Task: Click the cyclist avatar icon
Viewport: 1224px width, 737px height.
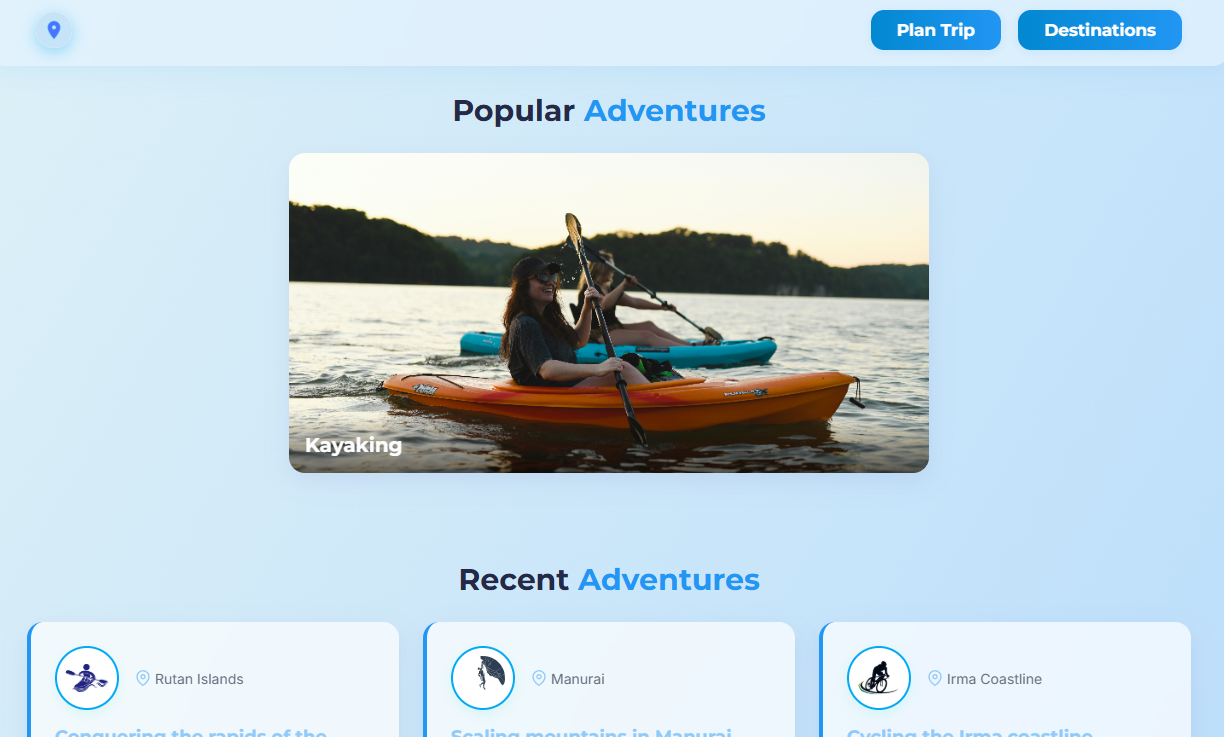Action: [879, 678]
